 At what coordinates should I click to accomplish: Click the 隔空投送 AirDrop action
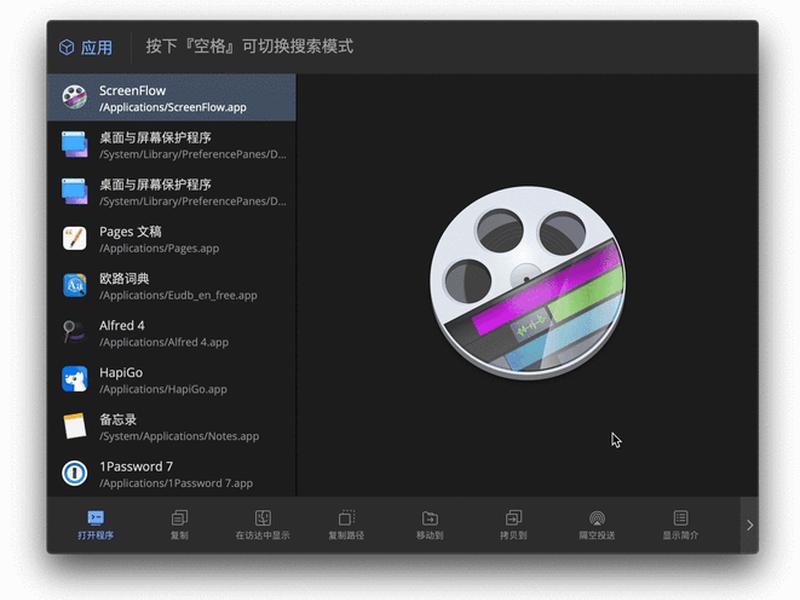pos(597,525)
